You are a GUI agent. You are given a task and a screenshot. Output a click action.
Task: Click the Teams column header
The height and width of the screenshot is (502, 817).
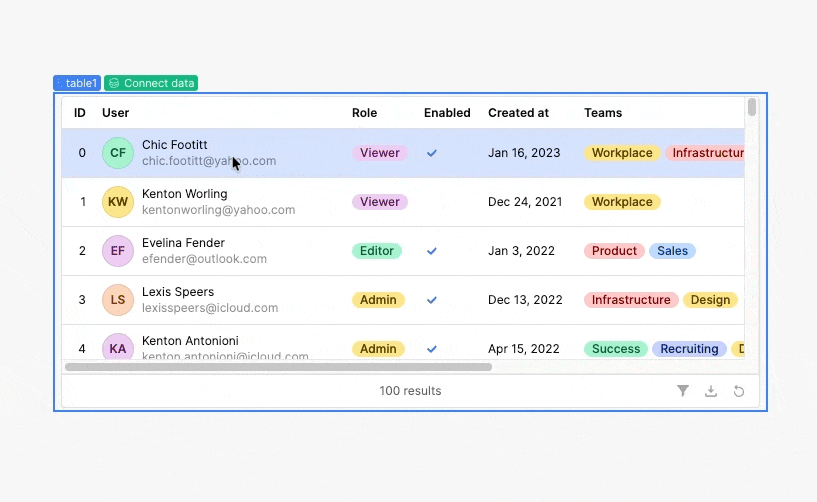point(603,113)
